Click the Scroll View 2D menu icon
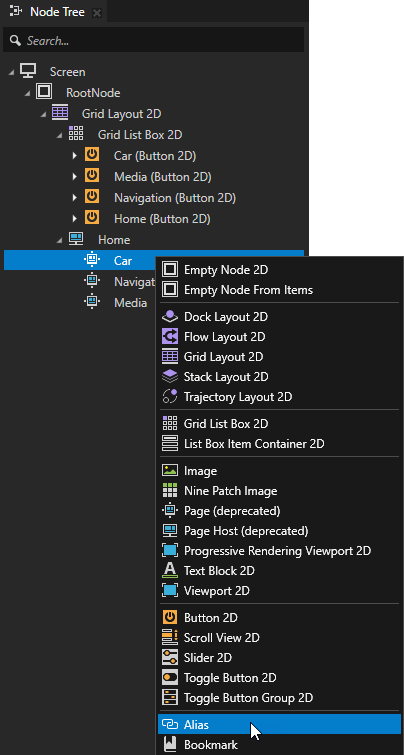This screenshot has width=404, height=755. click(170, 637)
